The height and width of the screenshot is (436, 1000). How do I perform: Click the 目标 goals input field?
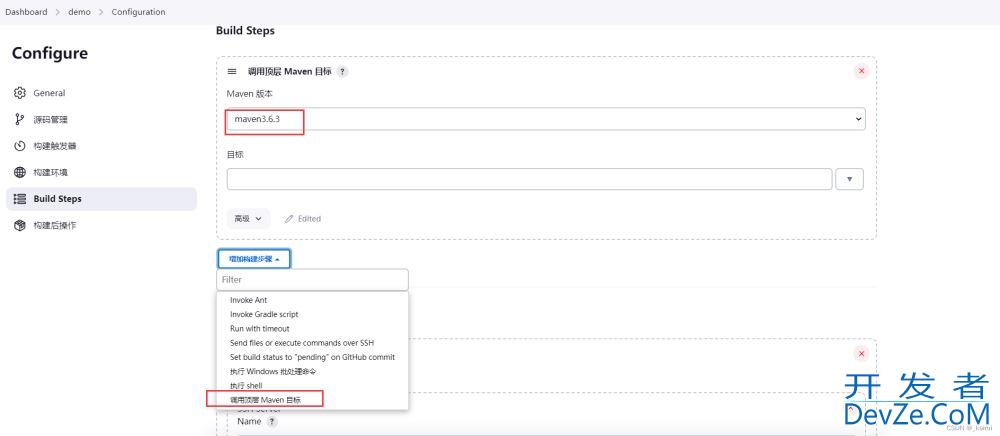[x=529, y=179]
